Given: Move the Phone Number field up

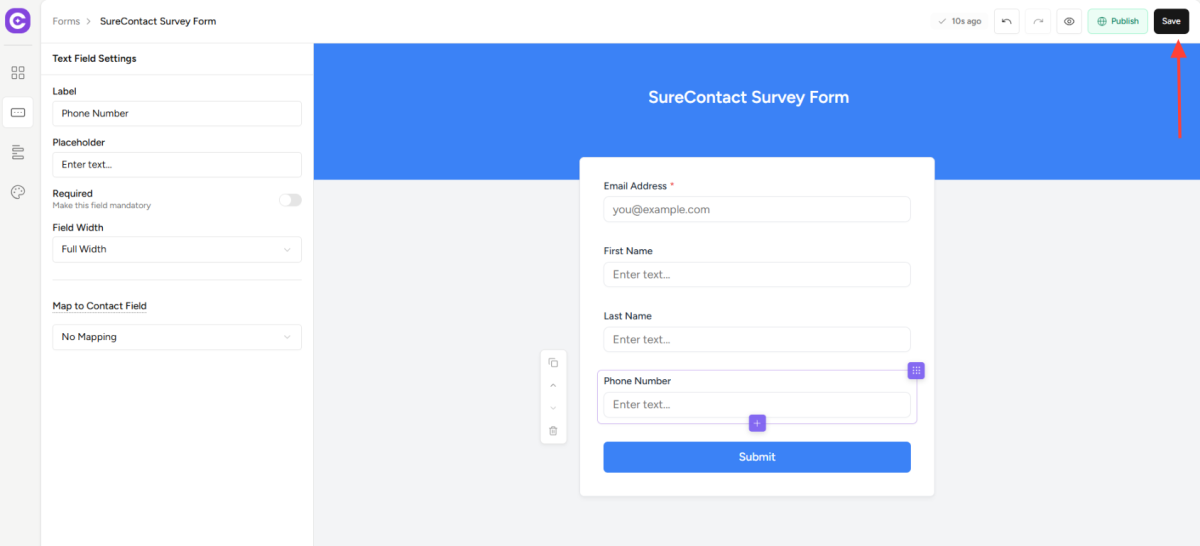Looking at the screenshot, I should pos(553,385).
